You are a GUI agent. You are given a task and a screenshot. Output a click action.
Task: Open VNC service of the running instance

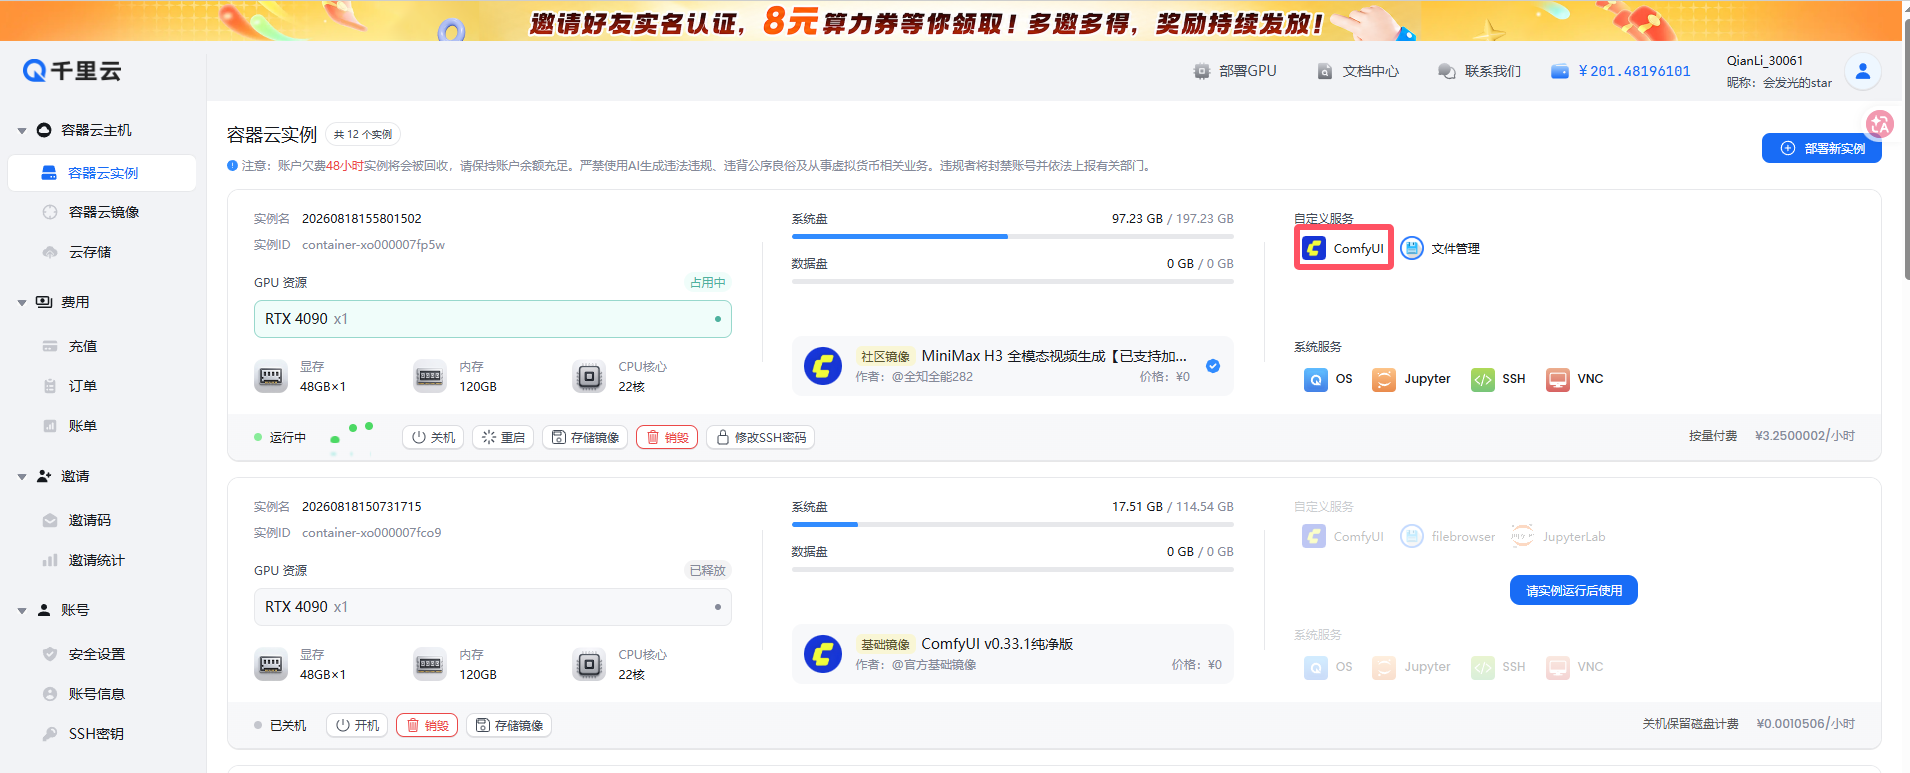[x=1574, y=379]
